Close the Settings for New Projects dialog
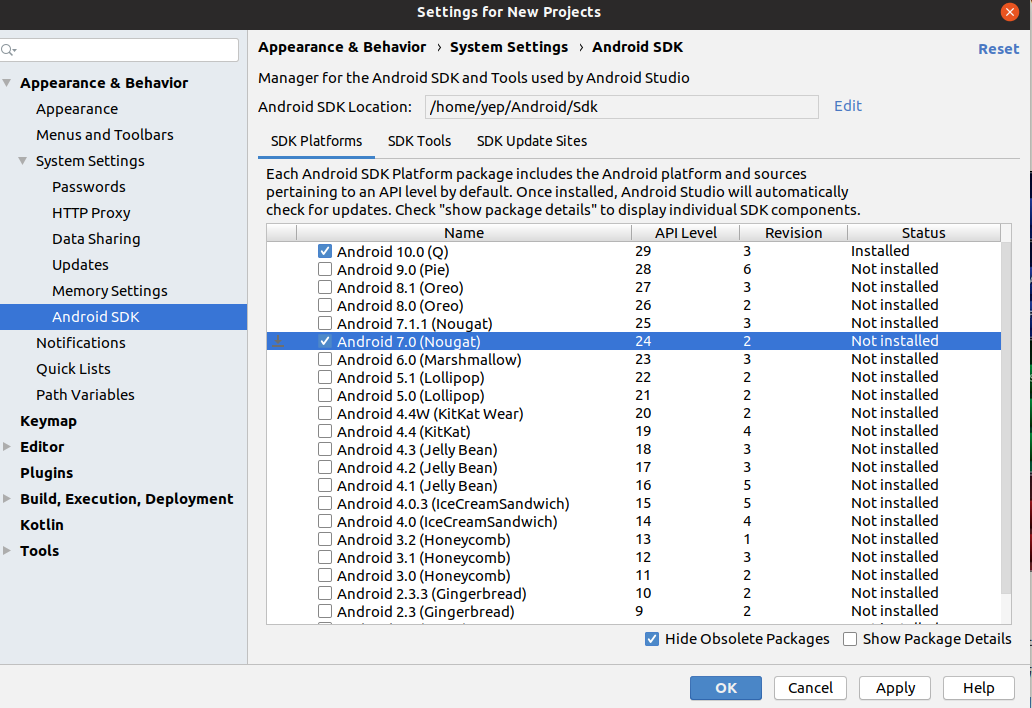Image resolution: width=1032 pixels, height=708 pixels. (x=1009, y=13)
